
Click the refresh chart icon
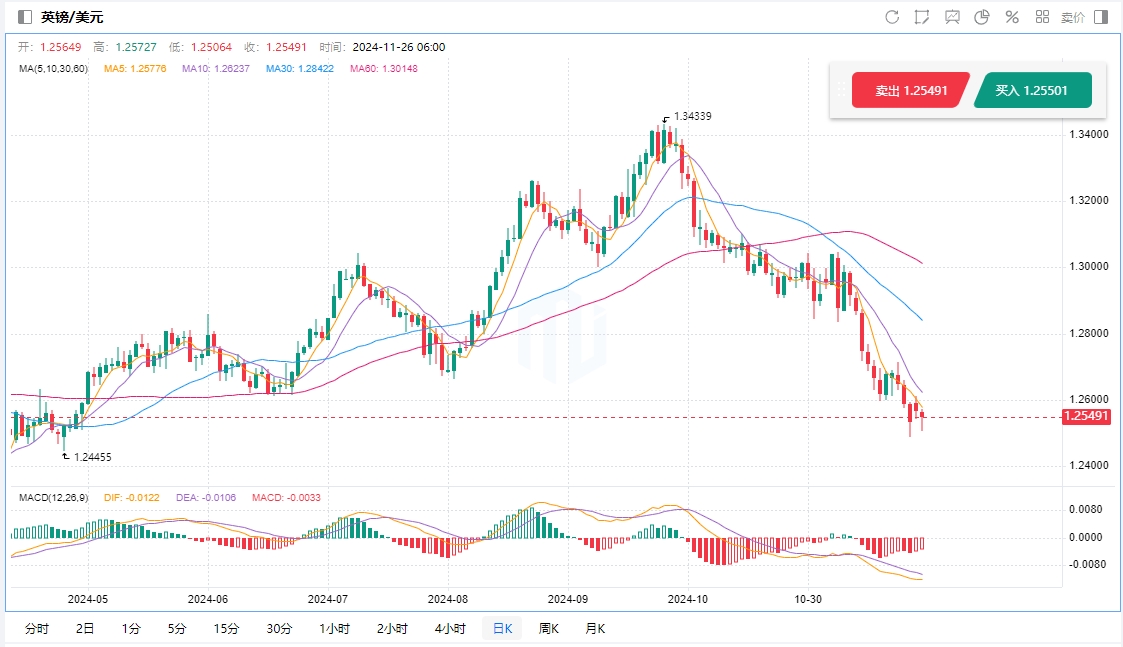[x=892, y=17]
